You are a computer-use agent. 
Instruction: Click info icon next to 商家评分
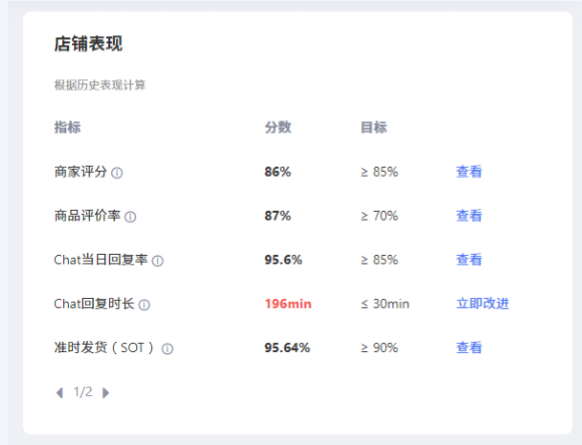coord(117,173)
